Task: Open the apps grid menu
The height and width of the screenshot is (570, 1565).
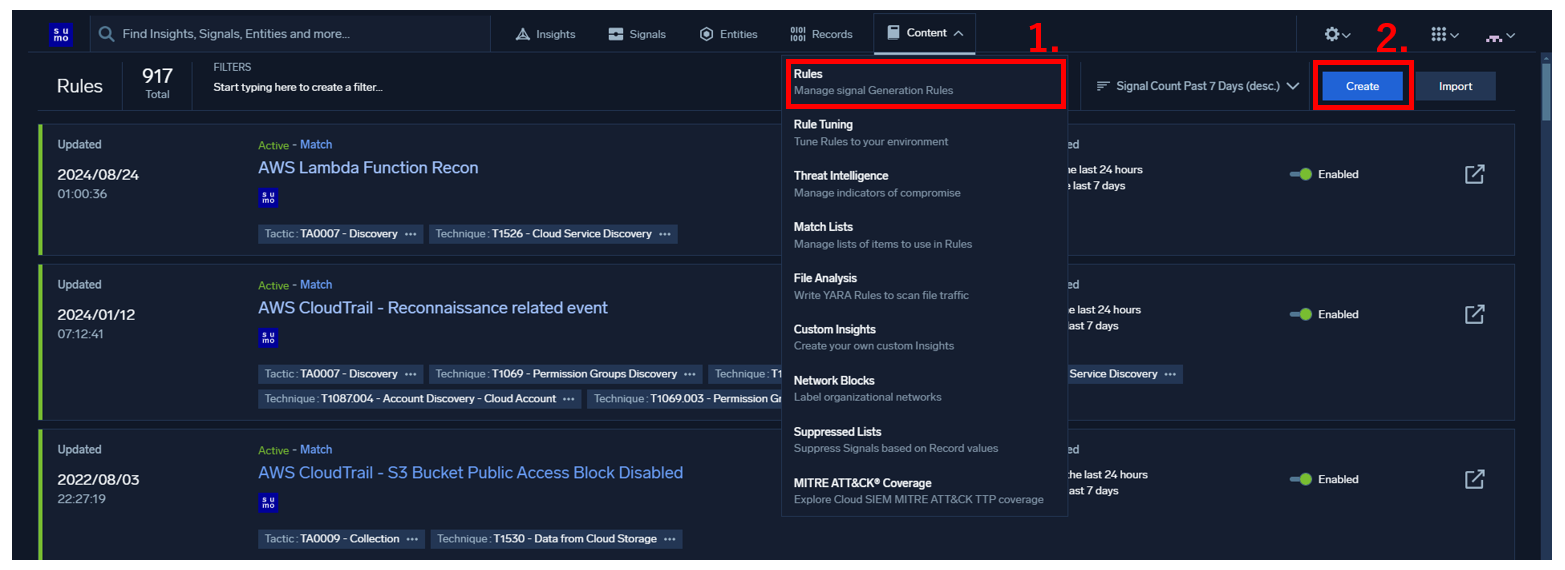Action: (x=1444, y=34)
